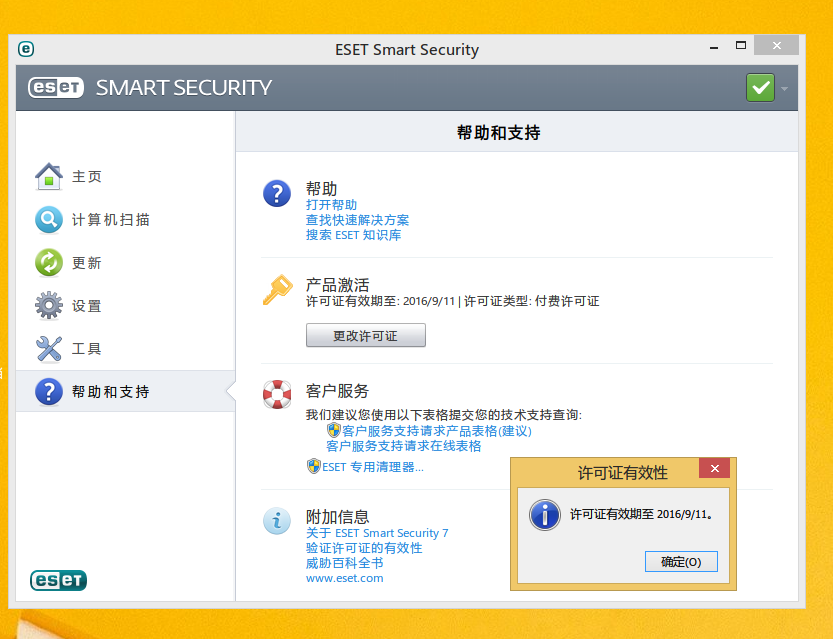The height and width of the screenshot is (639, 833).
Task: Go to 计算机扫描 section
Action: click(110, 219)
